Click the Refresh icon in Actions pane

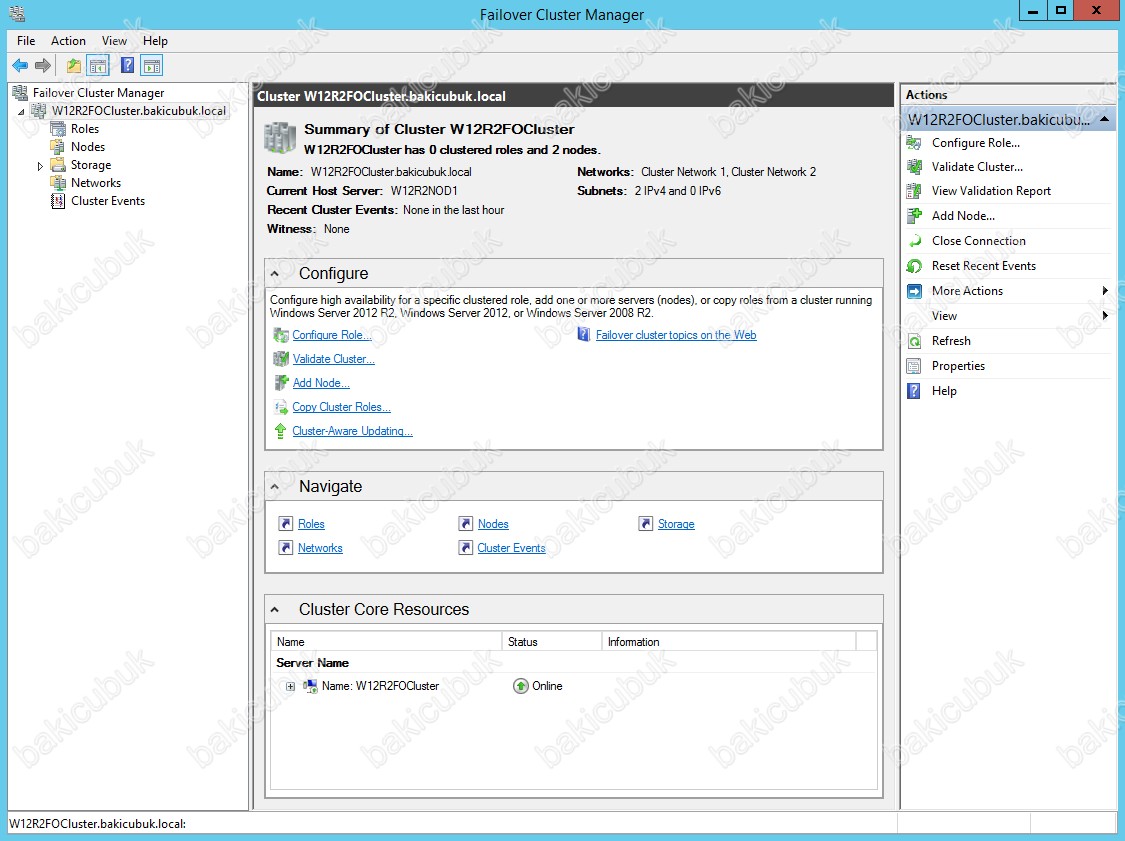click(914, 342)
